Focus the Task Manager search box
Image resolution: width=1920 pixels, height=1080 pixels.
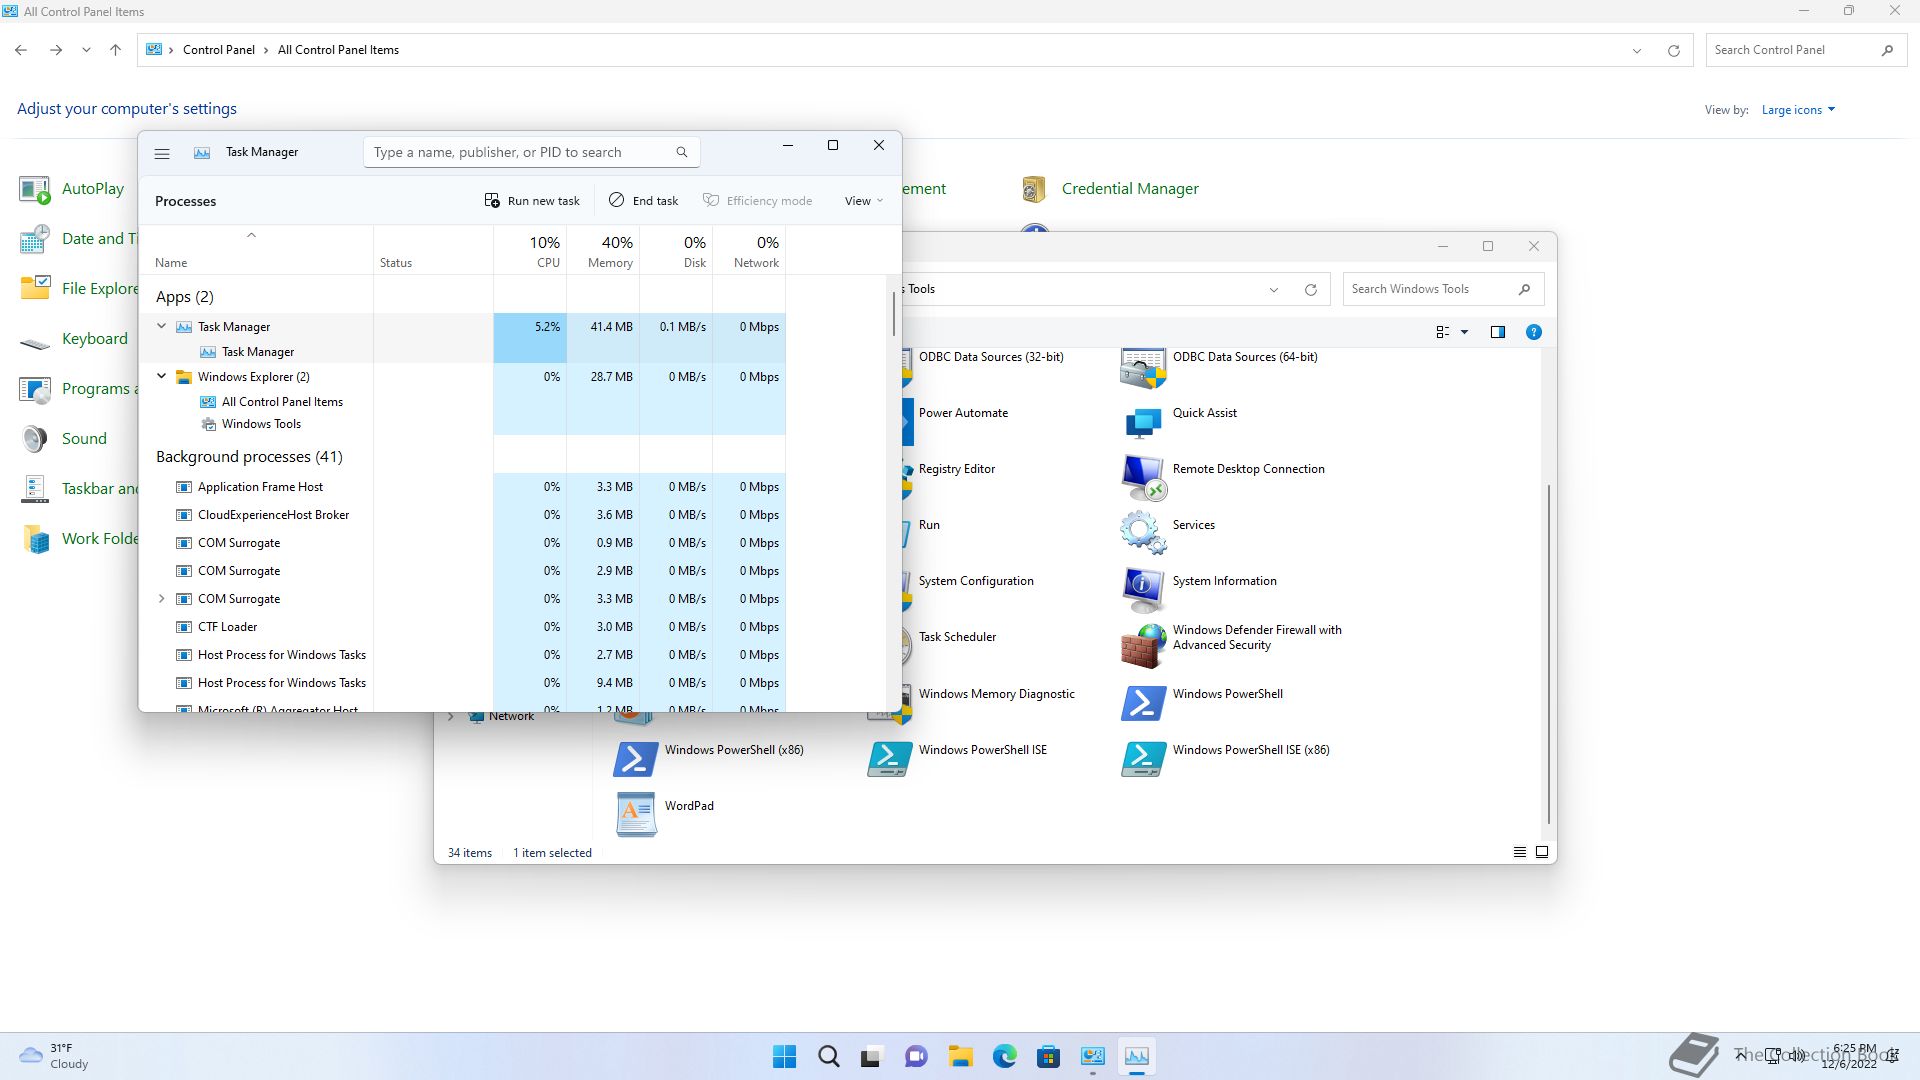click(x=531, y=152)
